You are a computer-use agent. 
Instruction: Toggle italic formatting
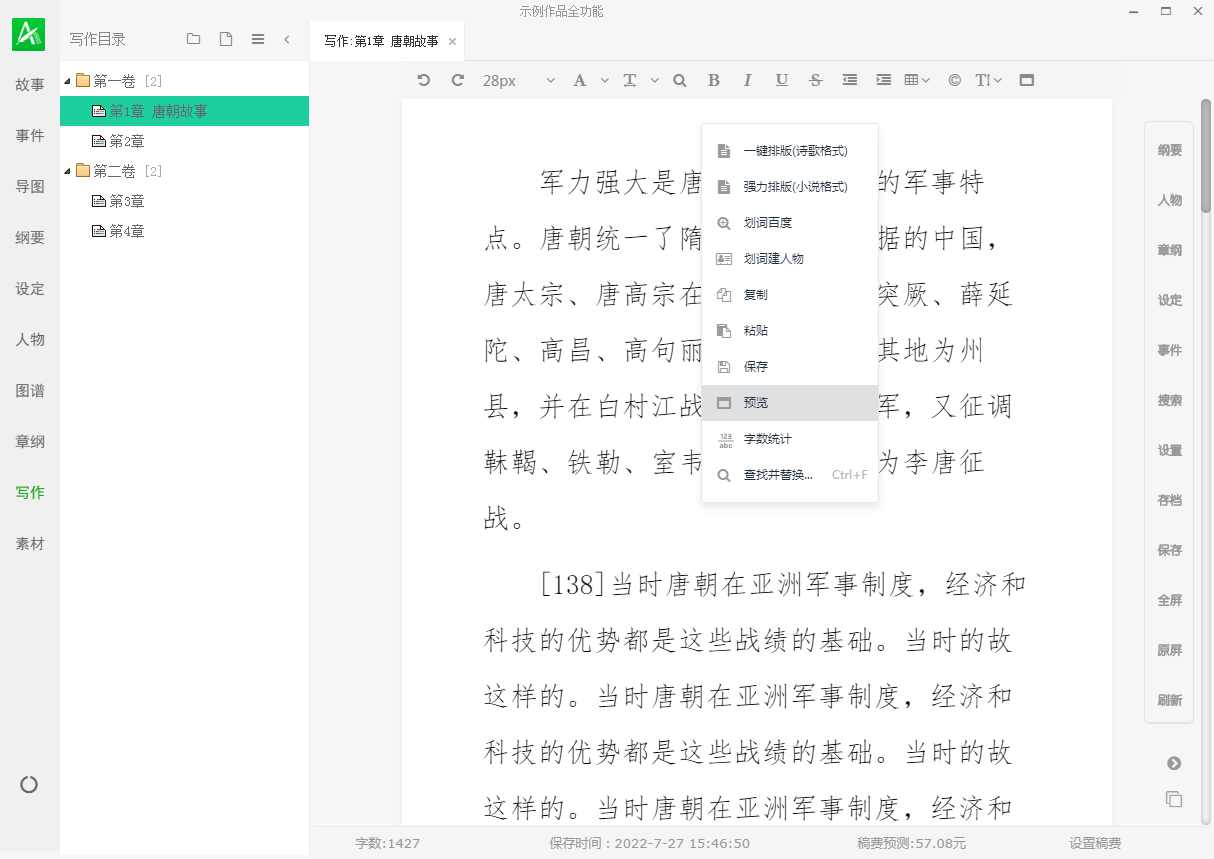click(747, 80)
